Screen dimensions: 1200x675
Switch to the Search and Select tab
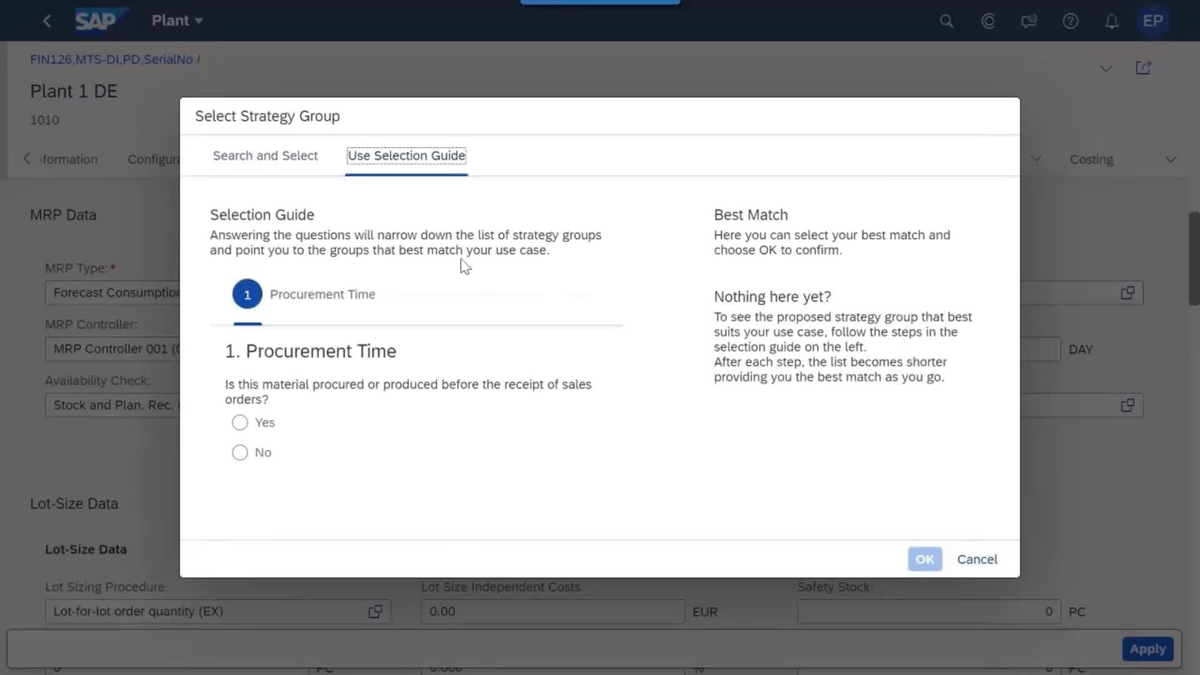[x=265, y=156]
